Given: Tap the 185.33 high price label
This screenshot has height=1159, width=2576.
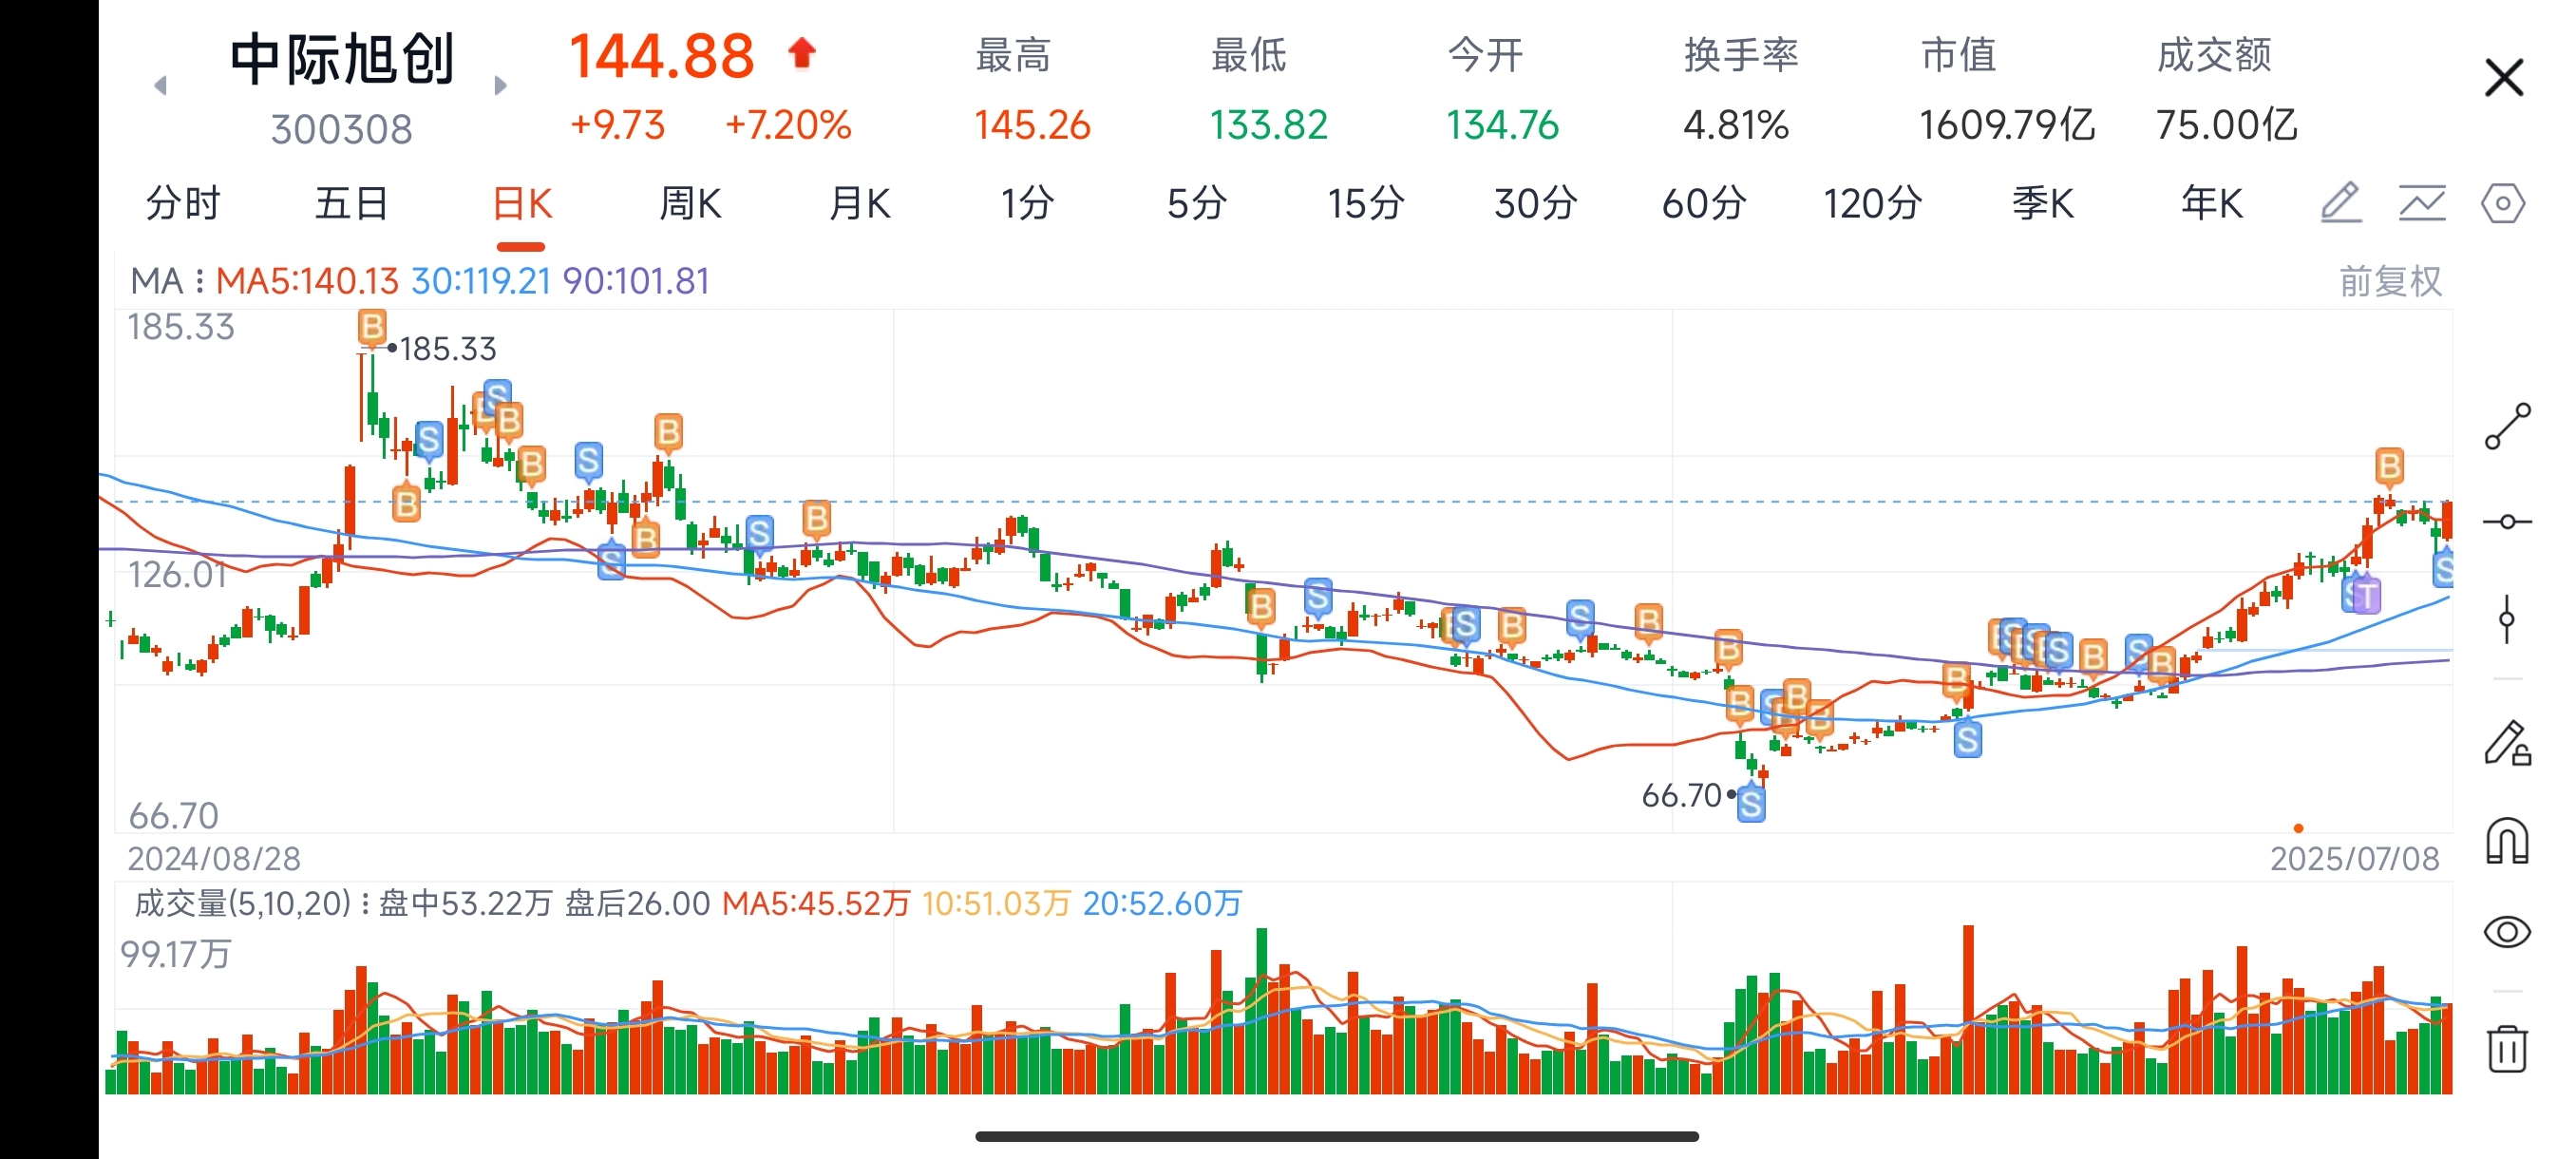Looking at the screenshot, I should 448,349.
